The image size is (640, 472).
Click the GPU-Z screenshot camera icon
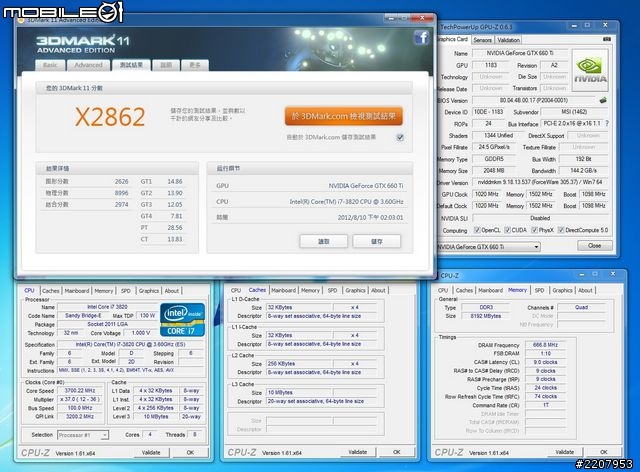[x=607, y=39]
